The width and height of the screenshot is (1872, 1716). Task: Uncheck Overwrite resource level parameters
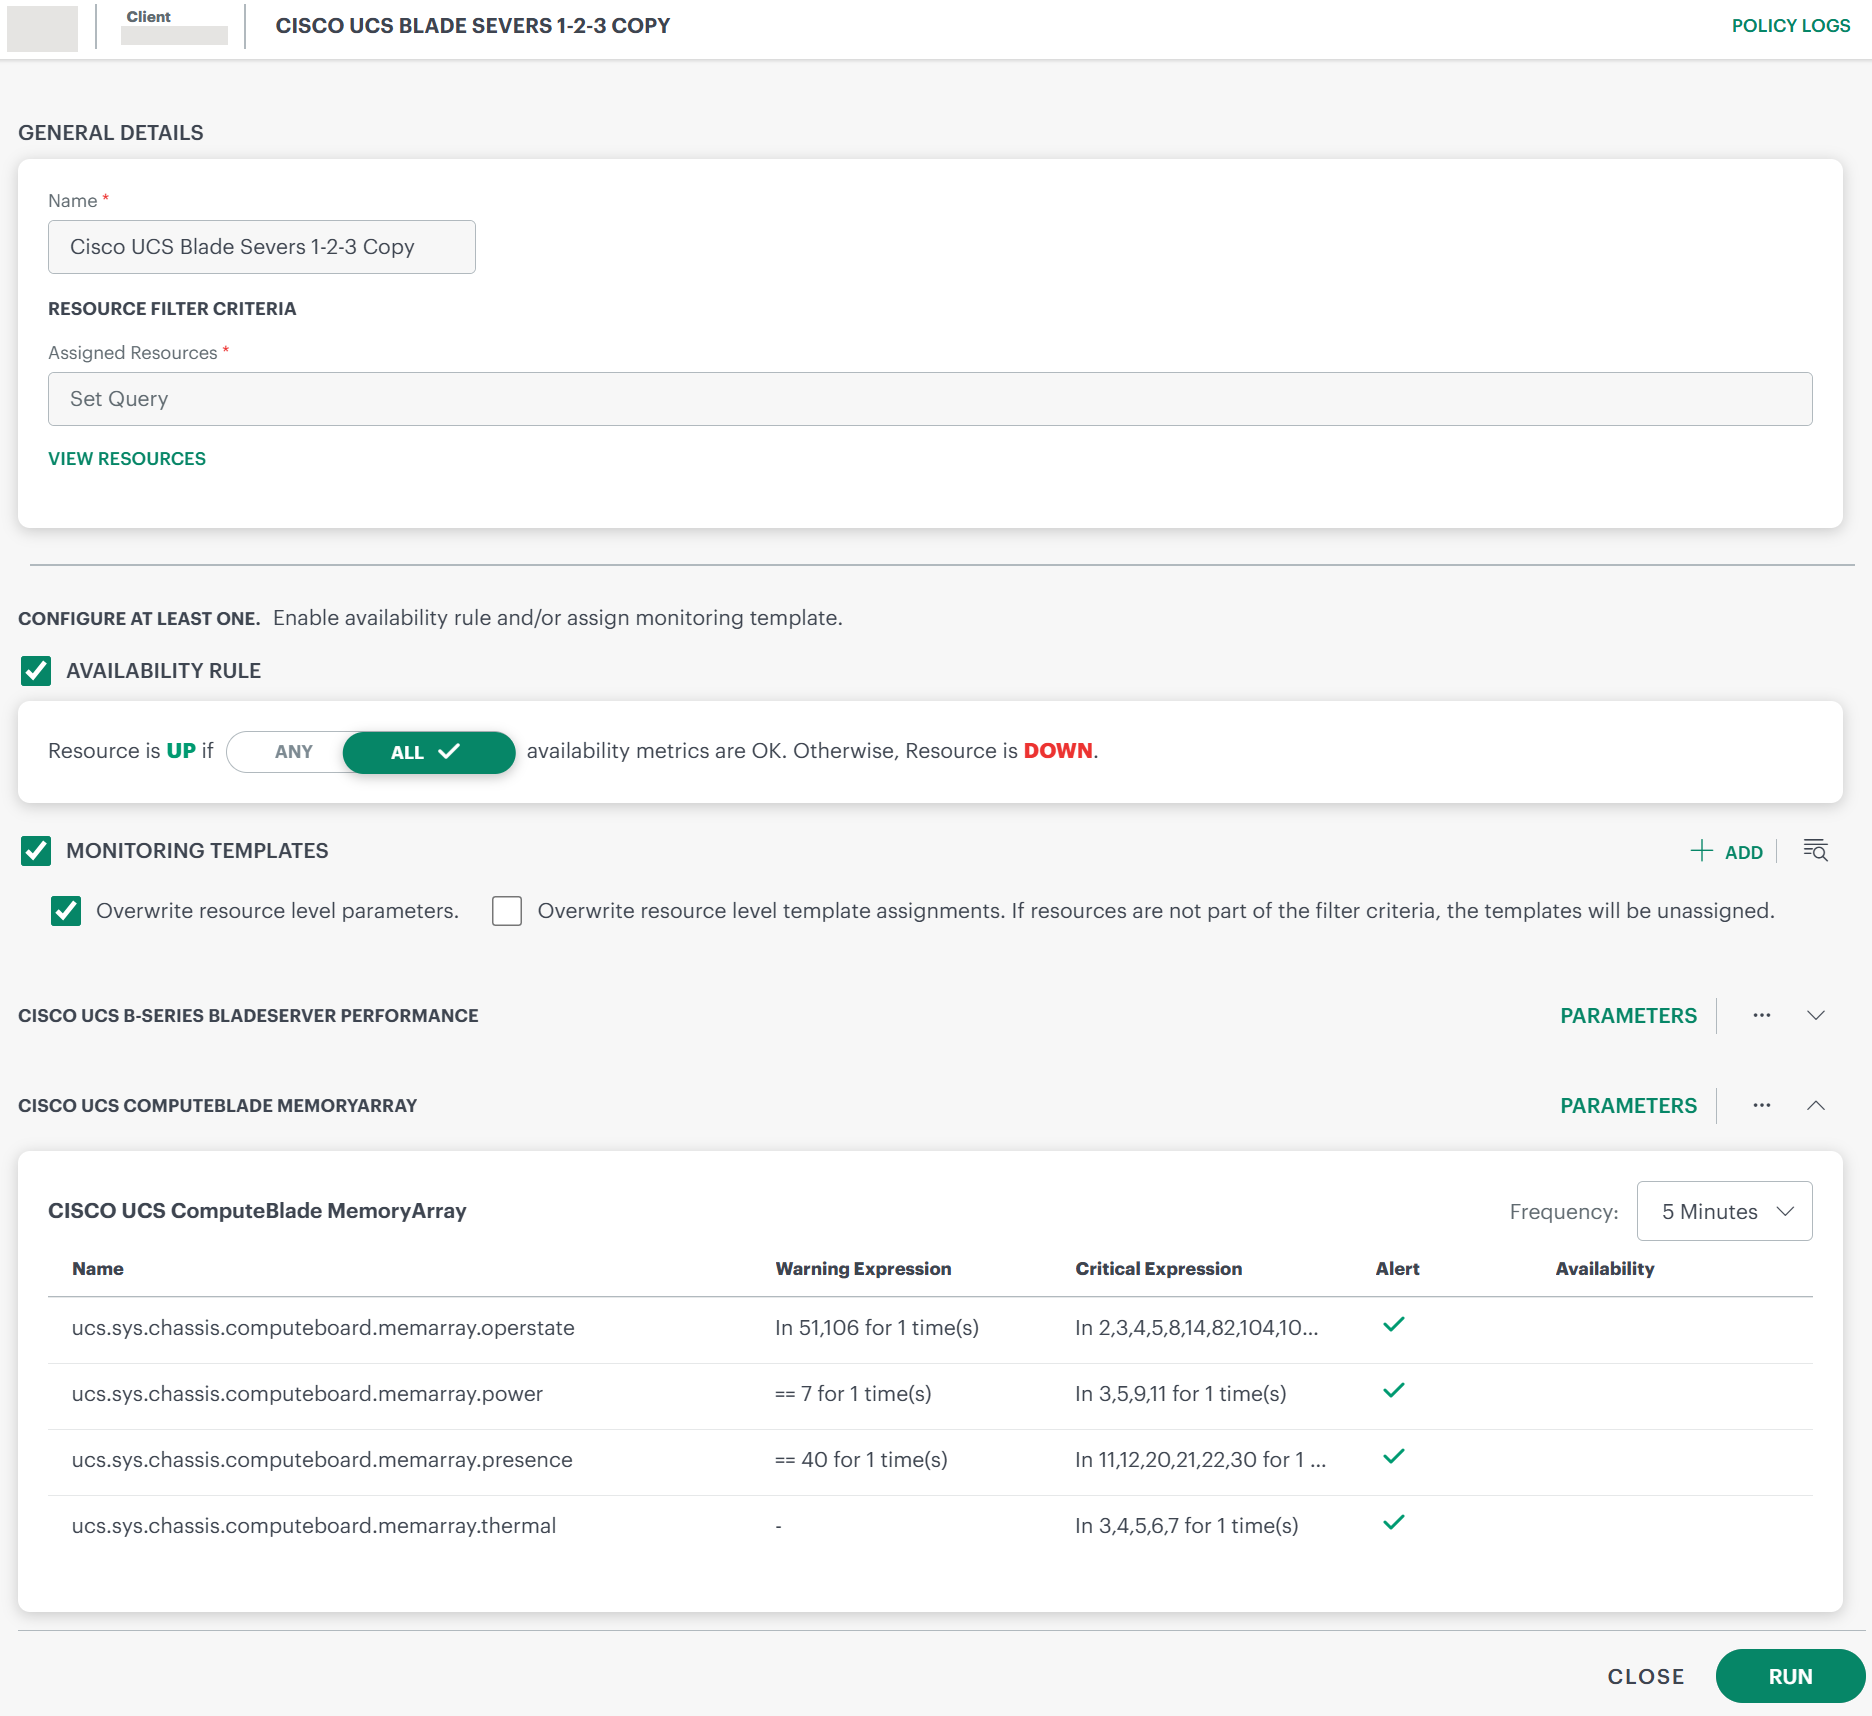coord(66,911)
